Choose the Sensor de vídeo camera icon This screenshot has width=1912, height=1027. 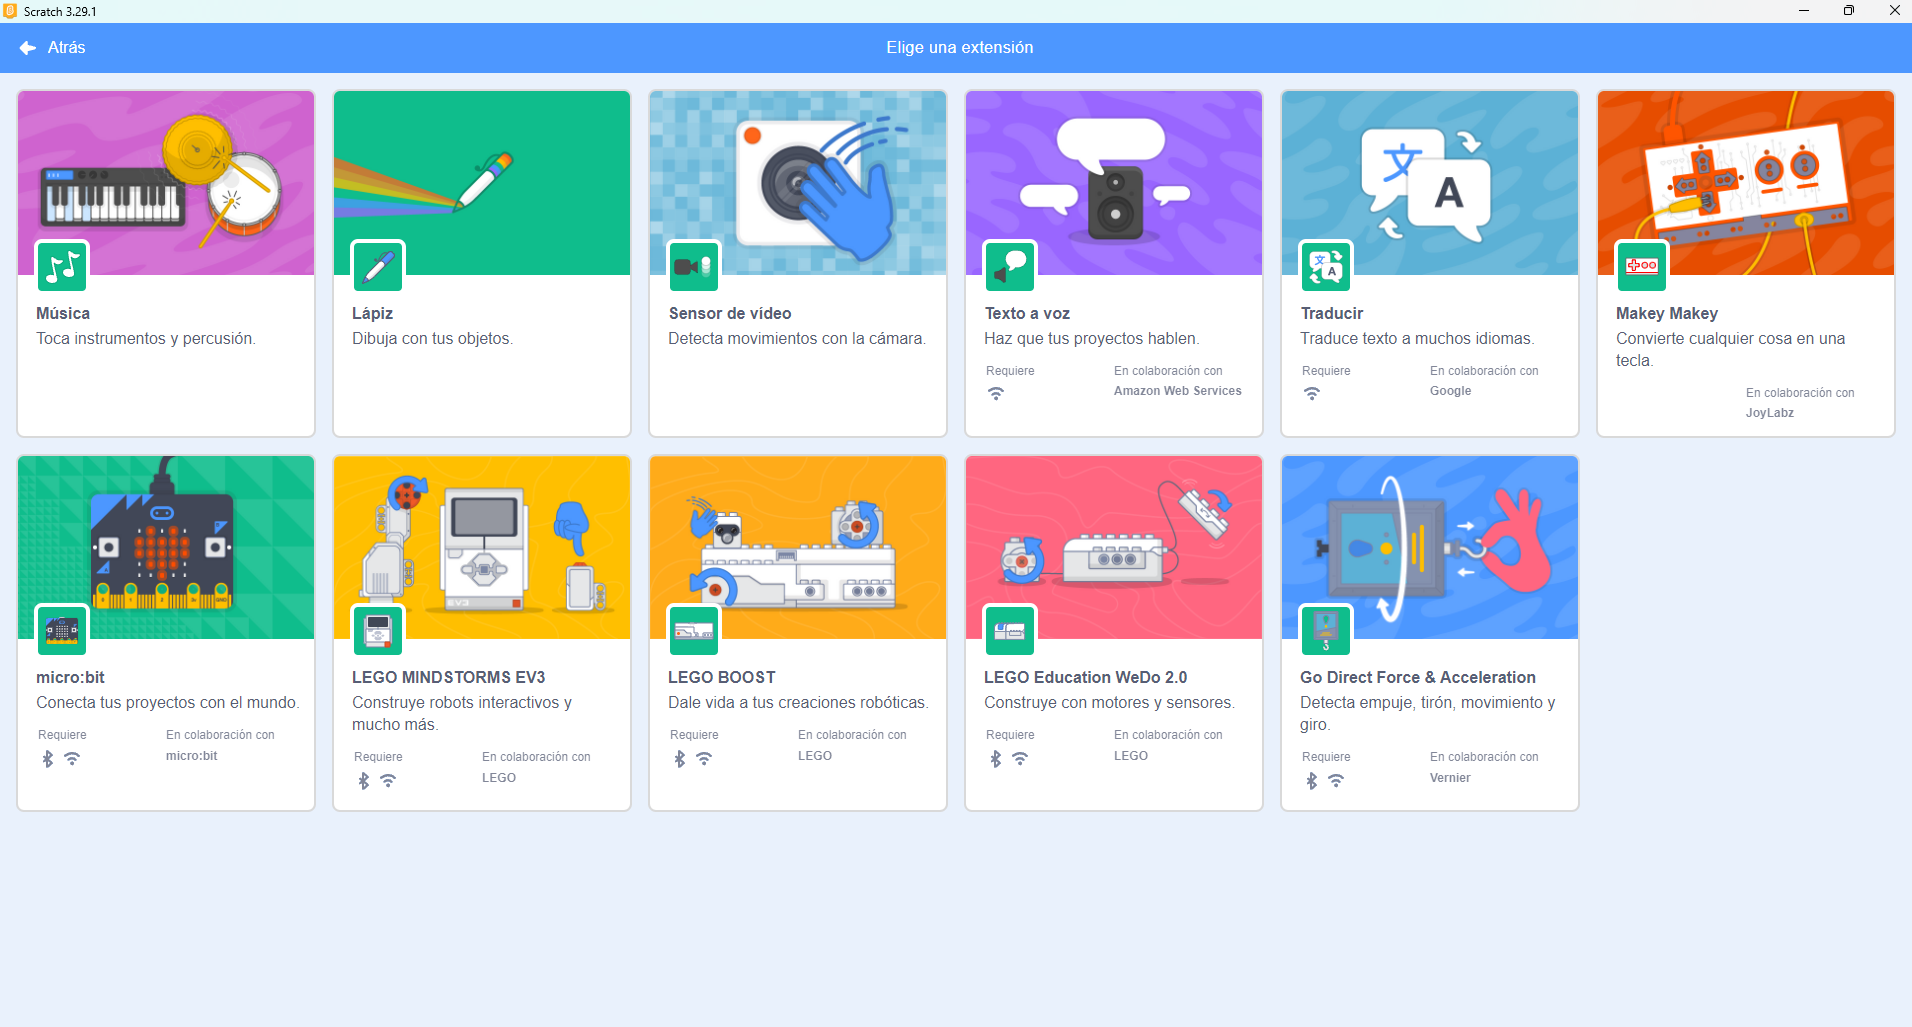coord(694,266)
